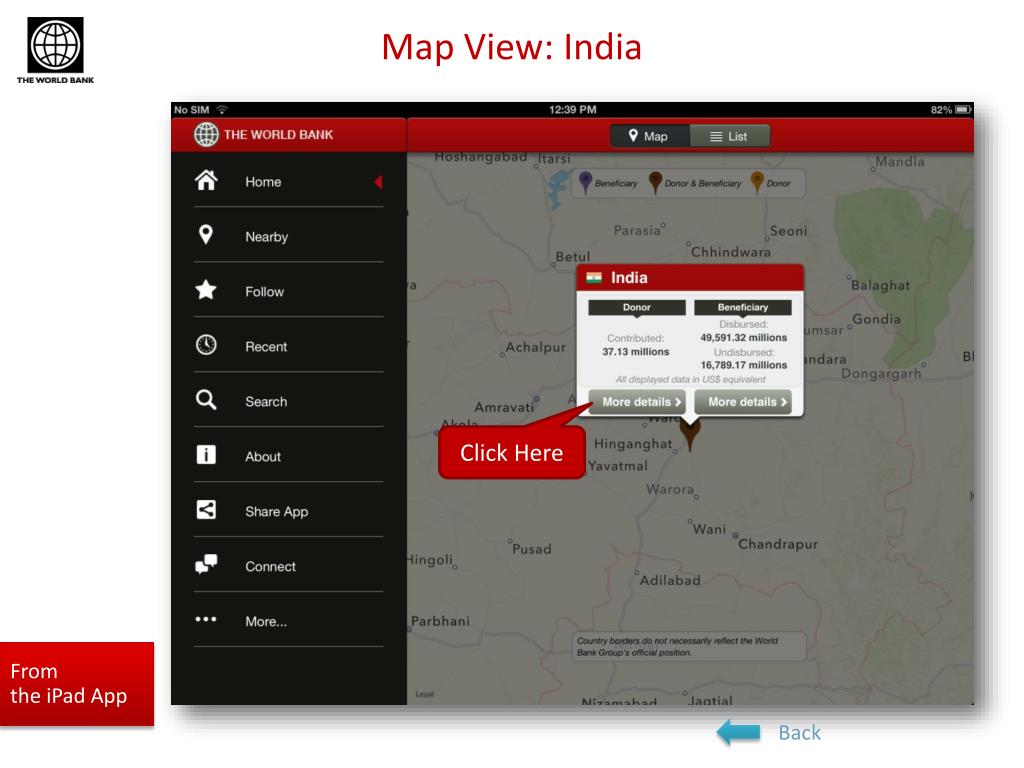Click the brown Donor & Beneficiary legend pin
The height and width of the screenshot is (768, 1024).
(656, 182)
